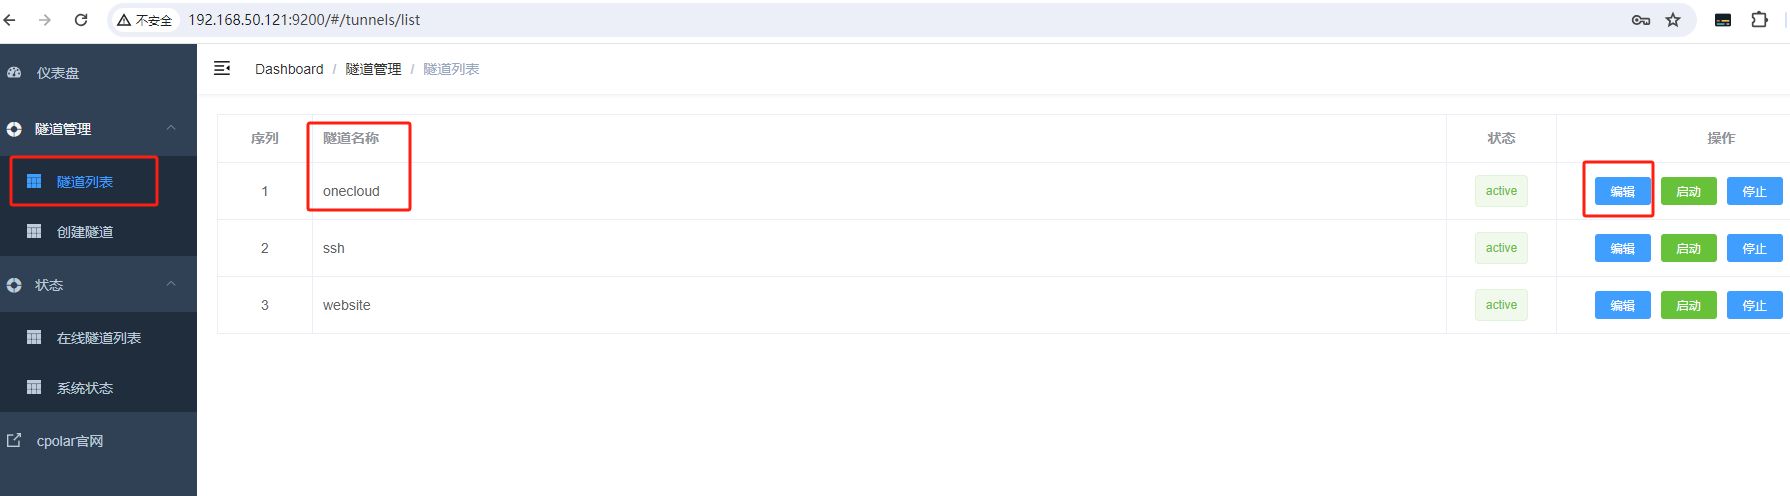1790x496 pixels.
Task: Collapse the 隧道管理 menu chevron
Action: click(x=171, y=128)
